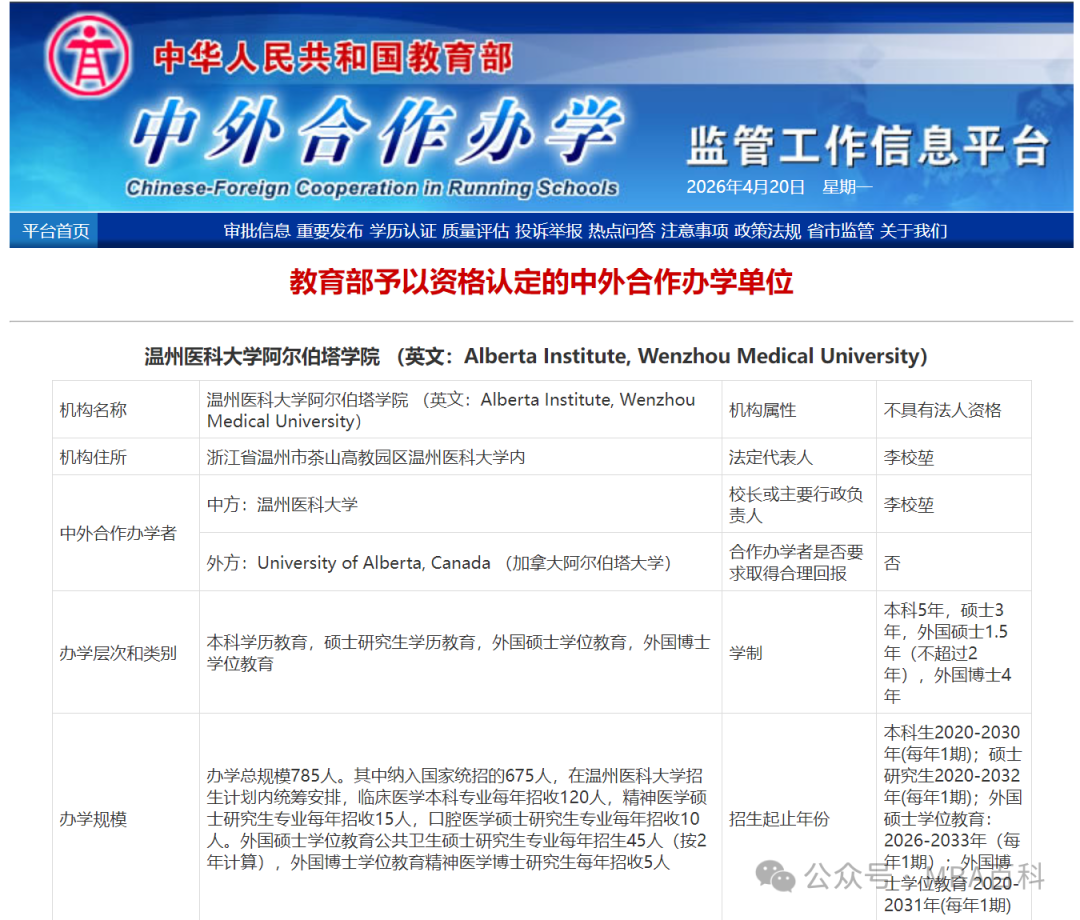Screen dimensions: 1080x920
Task: Click the red heading 教育部予以资格认定的中外合作办学单位
Action: 540,284
